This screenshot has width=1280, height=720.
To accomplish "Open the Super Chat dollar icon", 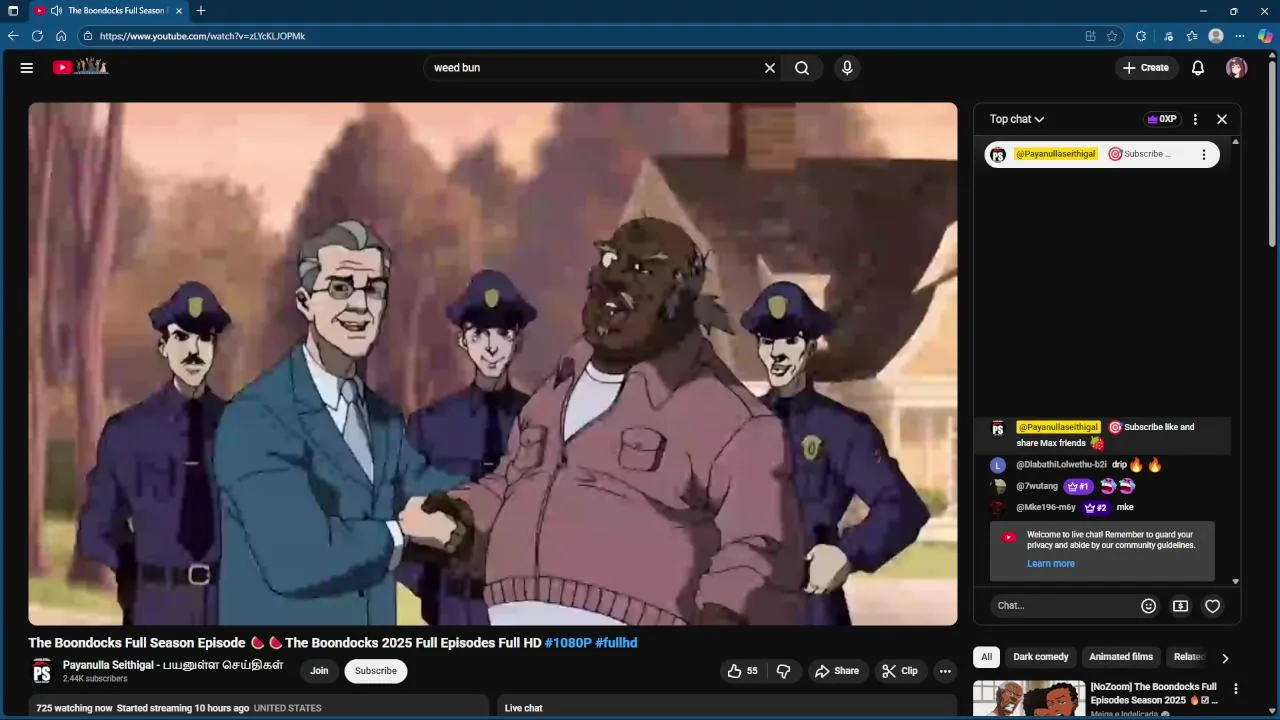I will pos(1181,606).
